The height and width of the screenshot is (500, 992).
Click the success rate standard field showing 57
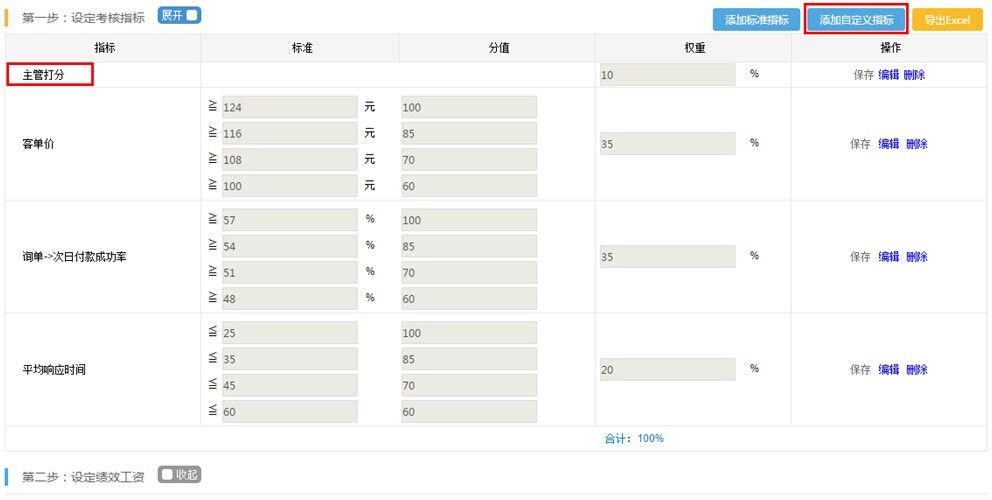point(290,220)
